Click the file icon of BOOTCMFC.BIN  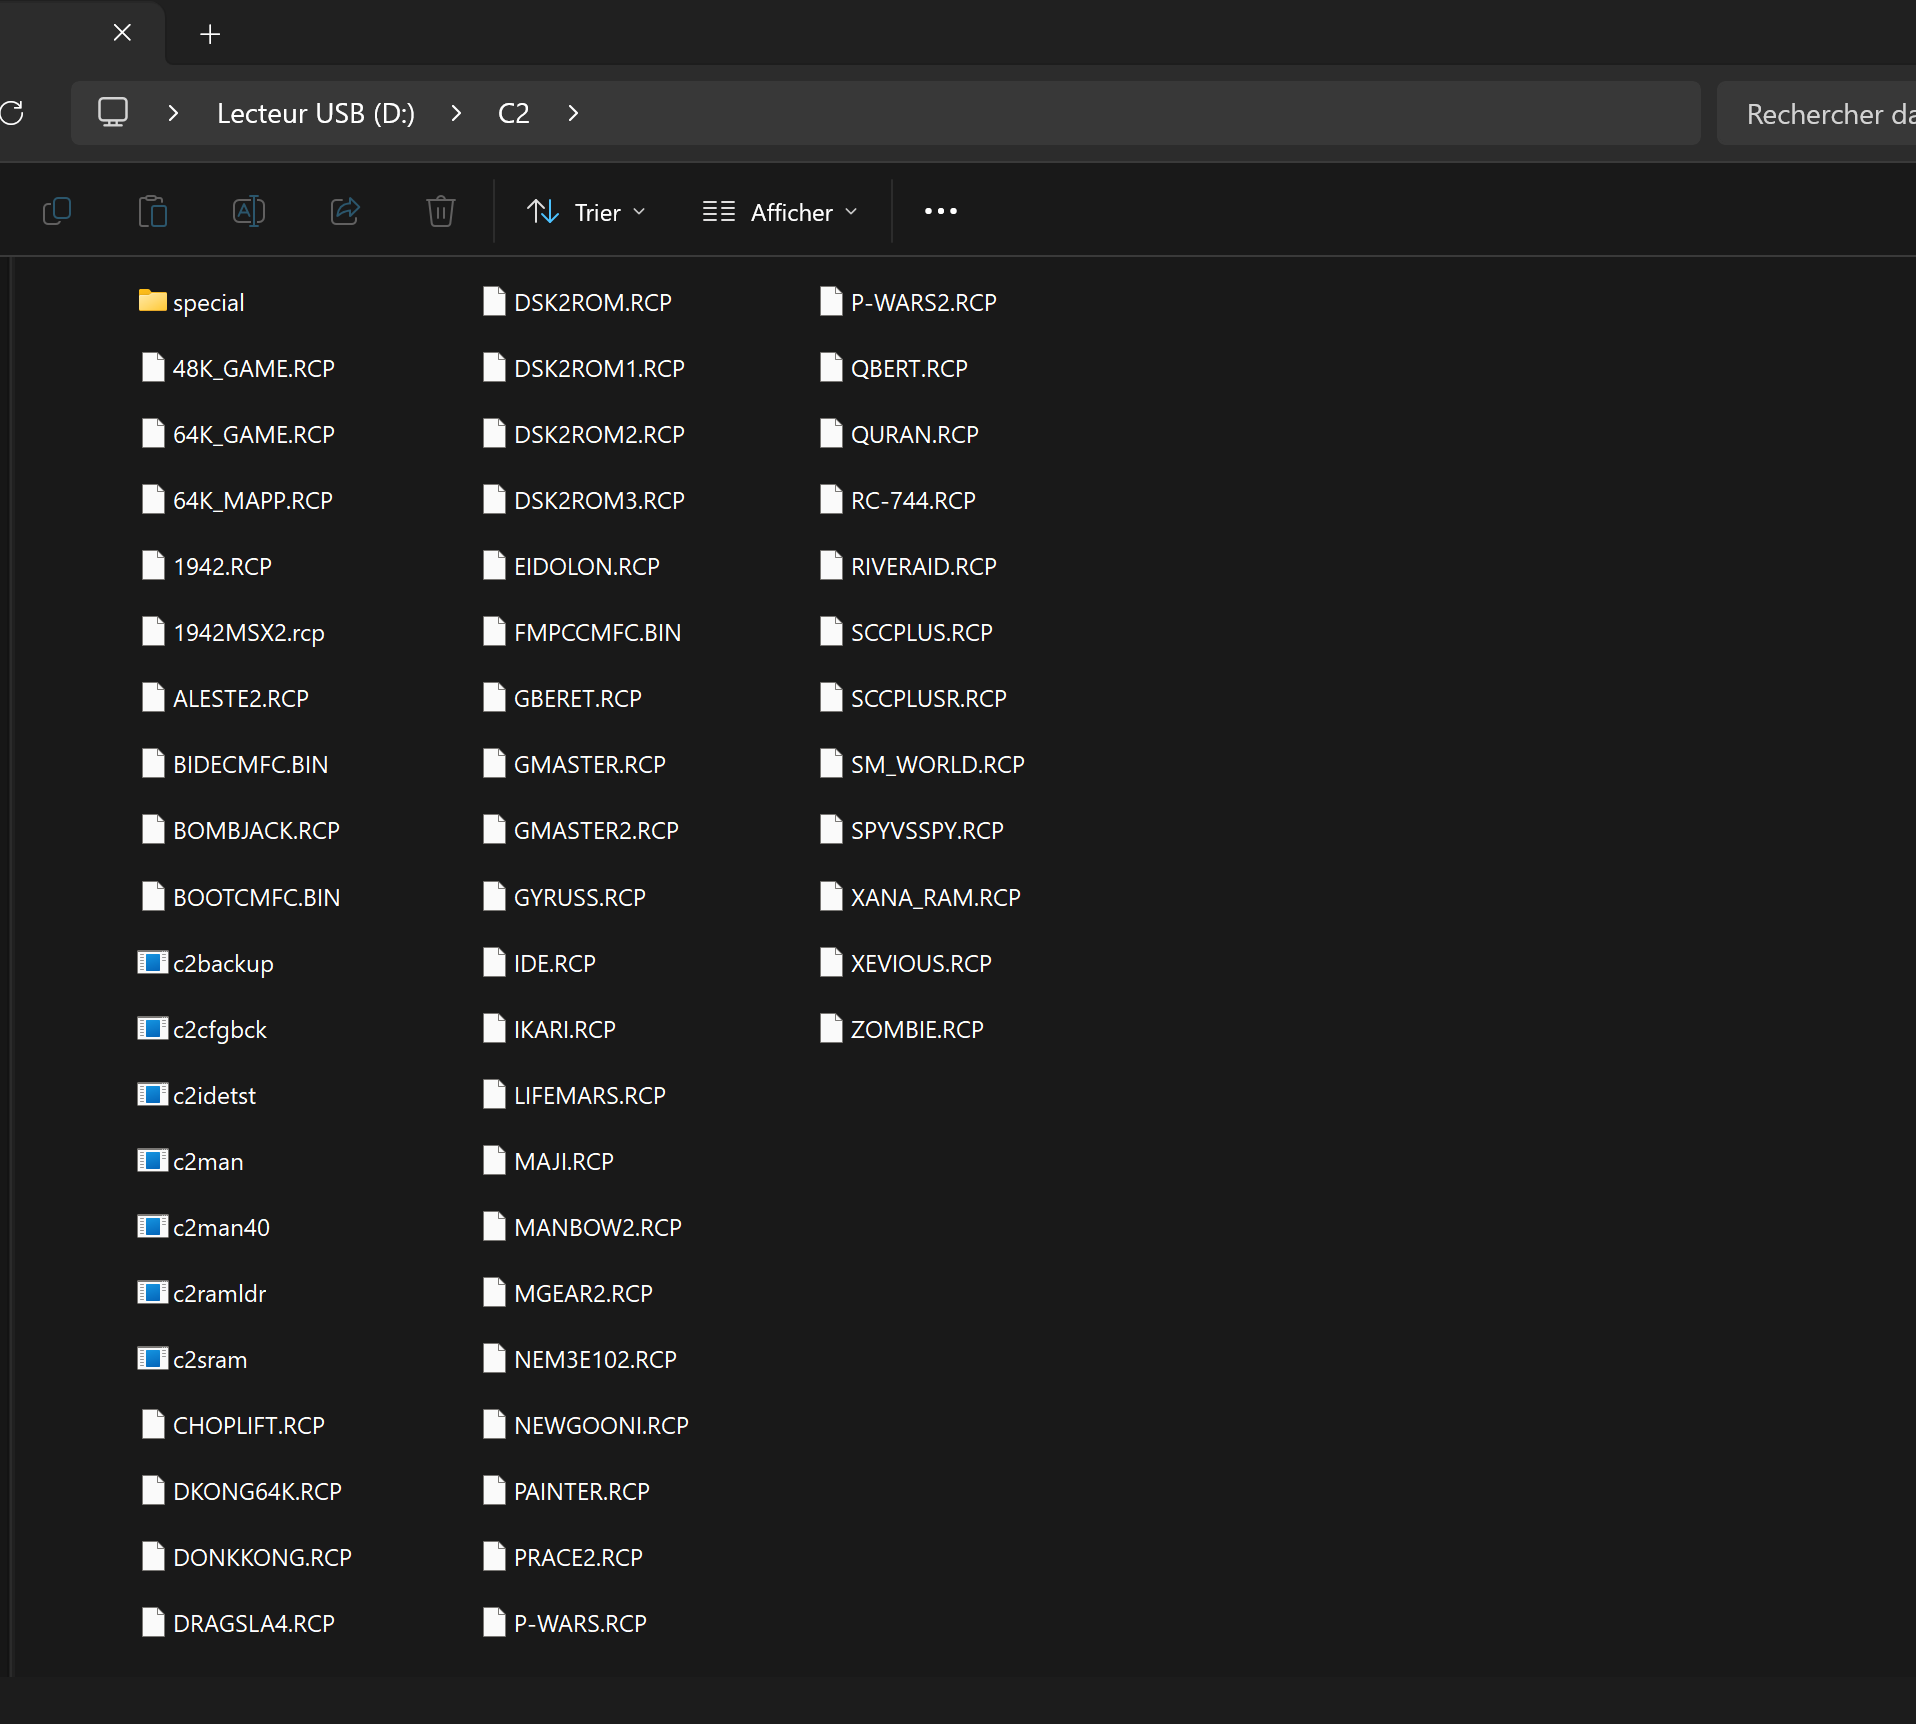tap(153, 896)
